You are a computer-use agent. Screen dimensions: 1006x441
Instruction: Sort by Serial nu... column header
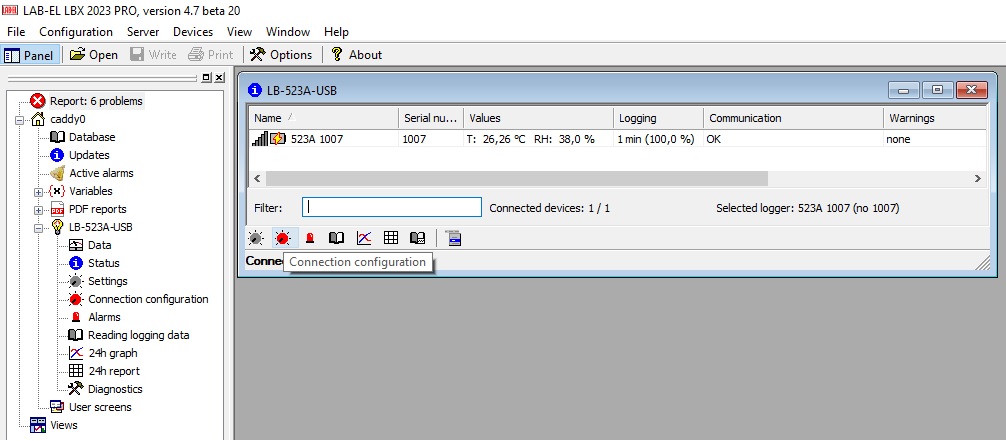(x=431, y=118)
